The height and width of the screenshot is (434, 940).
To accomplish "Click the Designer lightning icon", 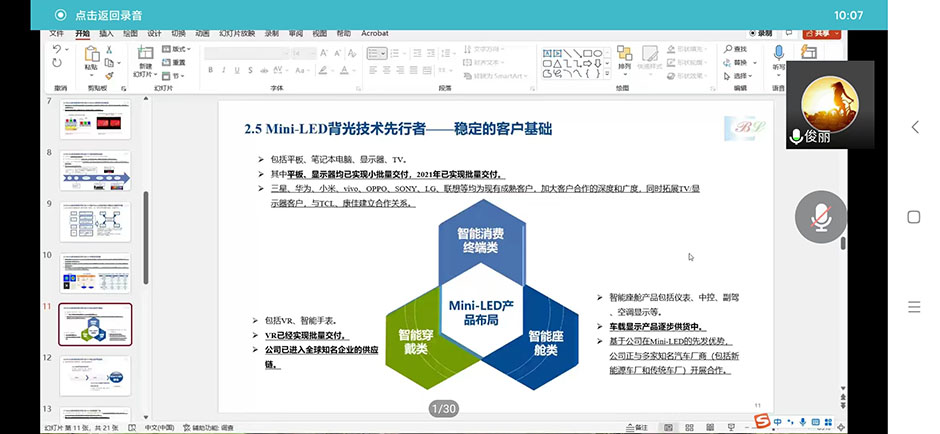I will 809,53.
